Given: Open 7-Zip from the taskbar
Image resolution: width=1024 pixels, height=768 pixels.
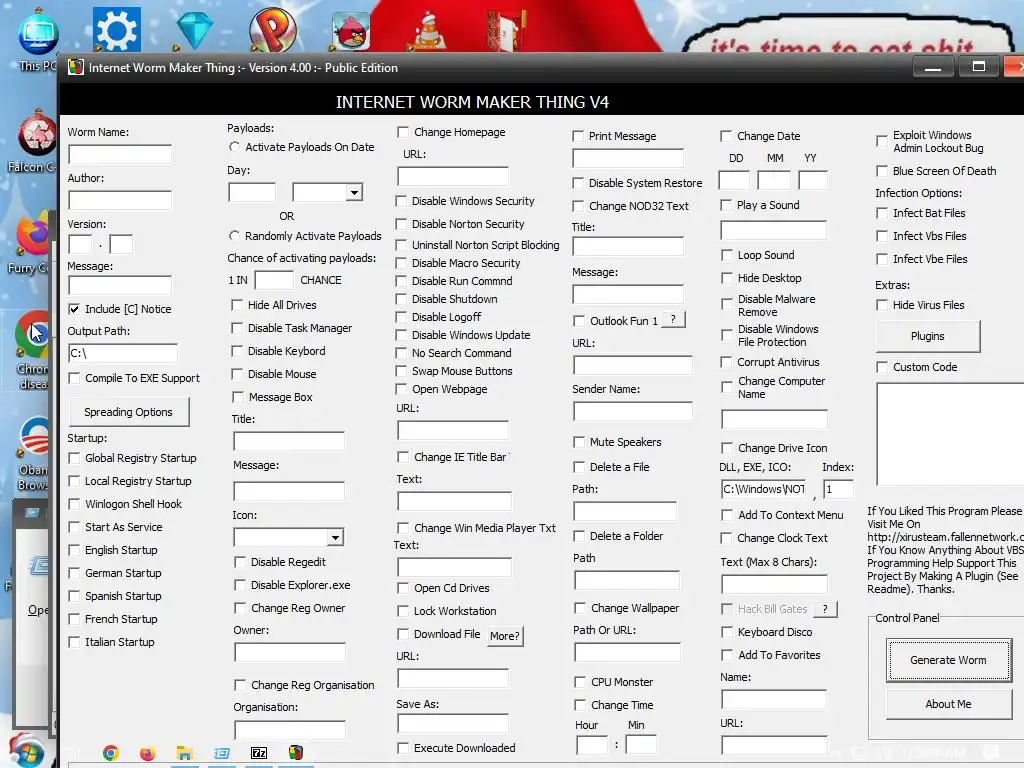Looking at the screenshot, I should tap(259, 753).
